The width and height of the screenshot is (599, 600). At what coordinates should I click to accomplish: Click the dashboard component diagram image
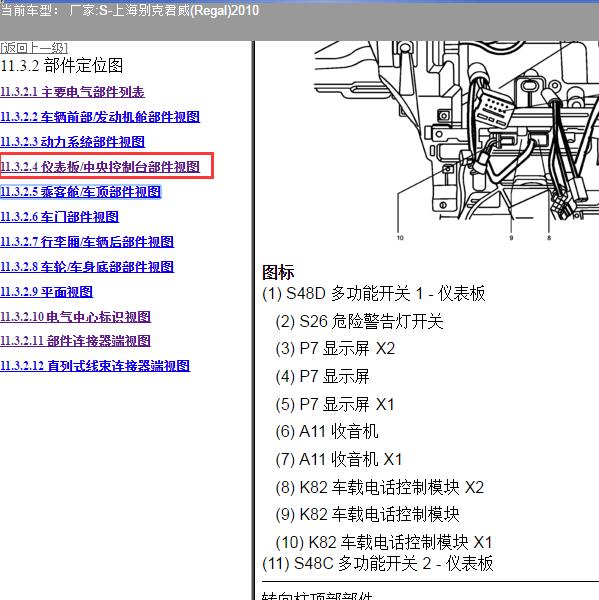(456, 142)
